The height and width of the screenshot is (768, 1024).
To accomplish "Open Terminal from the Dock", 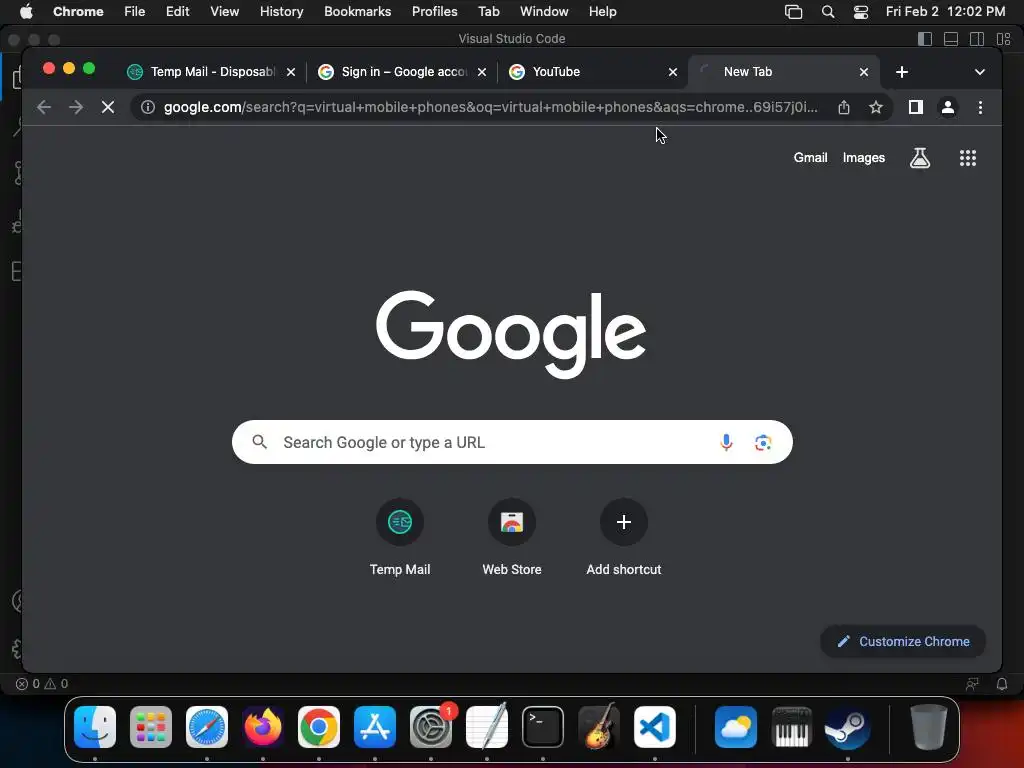I will click(x=543, y=727).
